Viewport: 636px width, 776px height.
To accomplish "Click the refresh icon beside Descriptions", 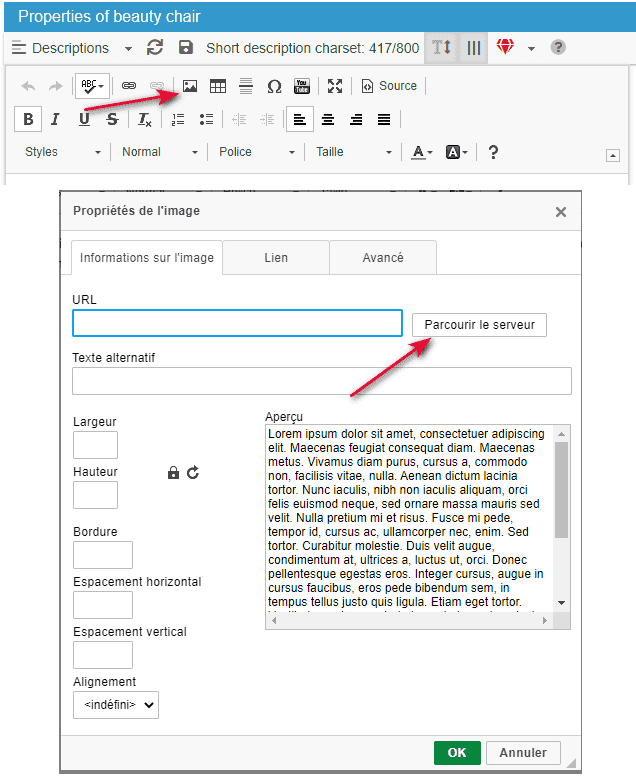I will pyautogui.click(x=155, y=48).
